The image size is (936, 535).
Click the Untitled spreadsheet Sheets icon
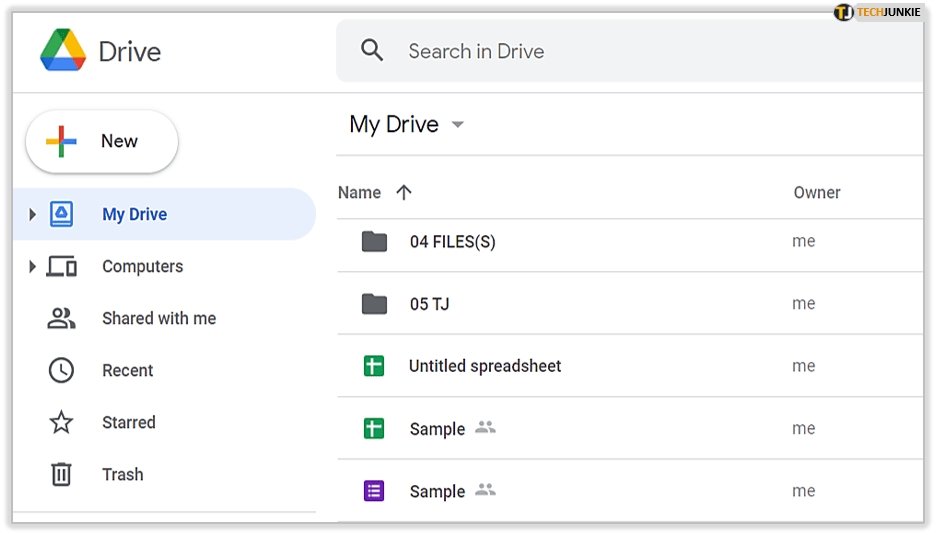[374, 366]
